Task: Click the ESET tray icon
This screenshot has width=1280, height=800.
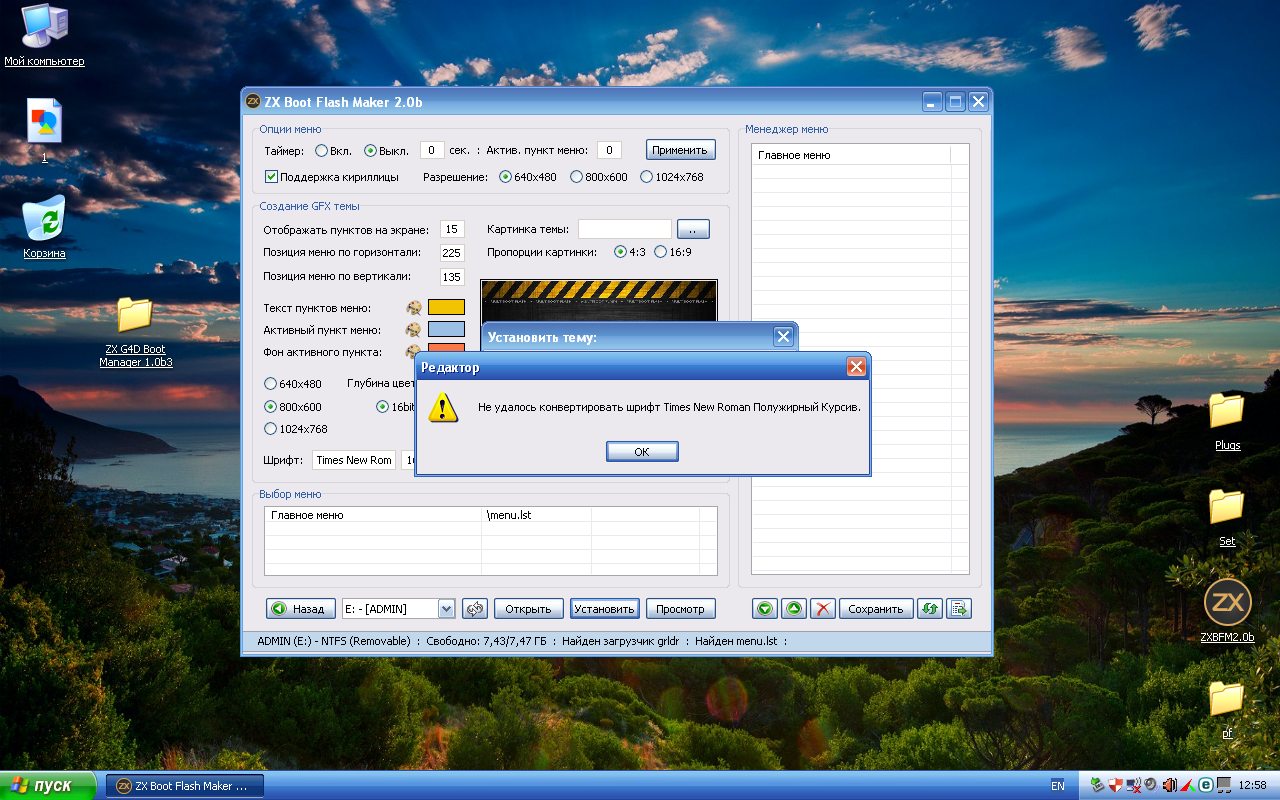Action: 1206,785
